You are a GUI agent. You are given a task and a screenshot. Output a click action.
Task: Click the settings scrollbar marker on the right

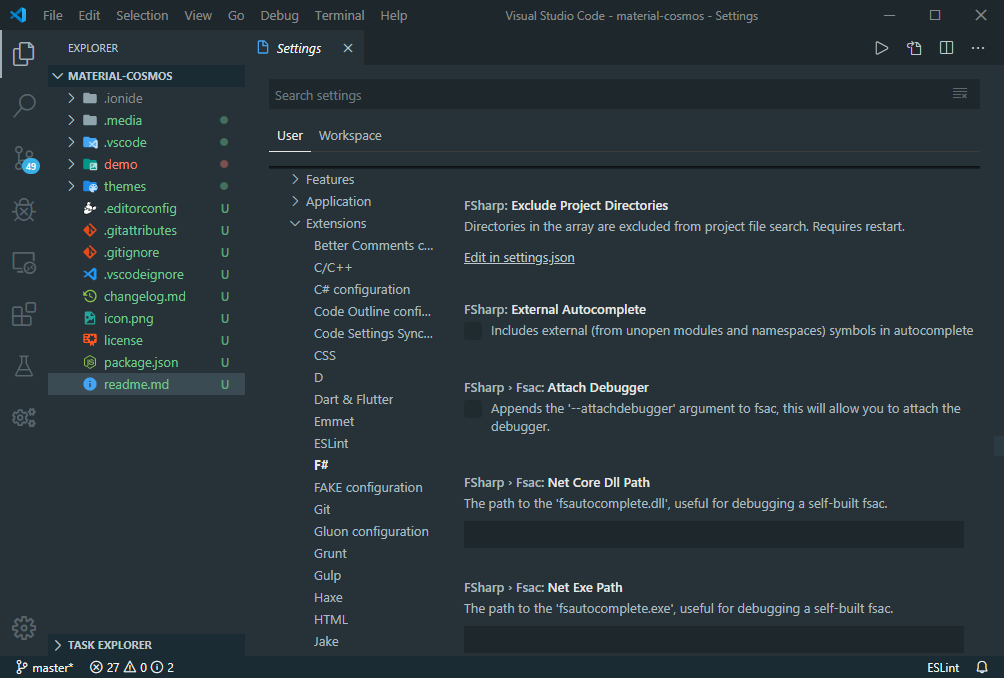click(998, 446)
